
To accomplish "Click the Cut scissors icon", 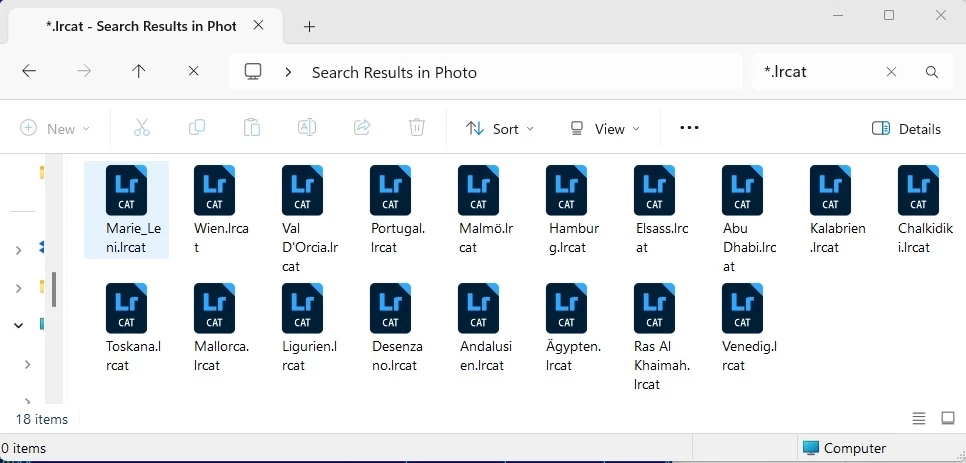I will [142, 128].
